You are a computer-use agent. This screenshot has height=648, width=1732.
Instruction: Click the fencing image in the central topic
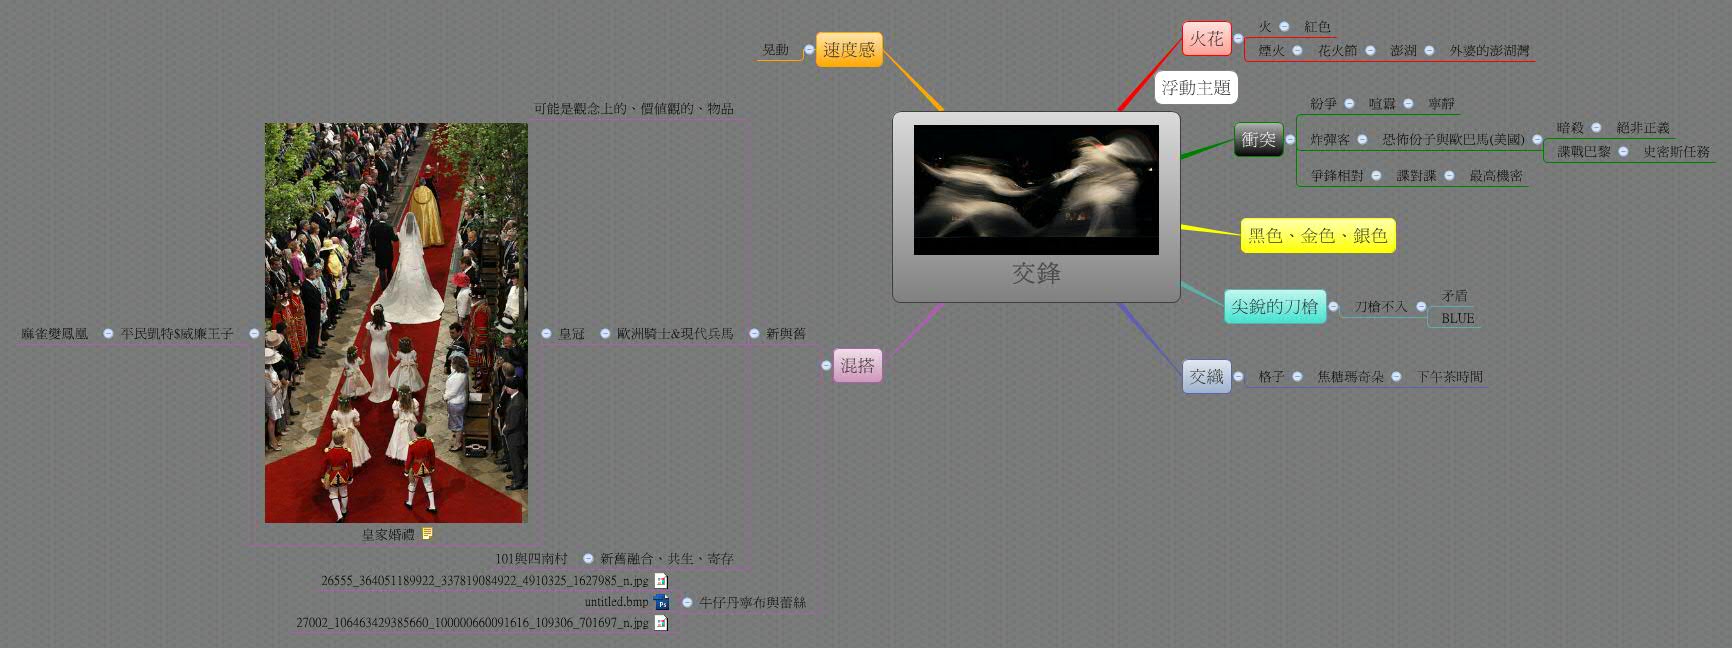coord(1036,189)
